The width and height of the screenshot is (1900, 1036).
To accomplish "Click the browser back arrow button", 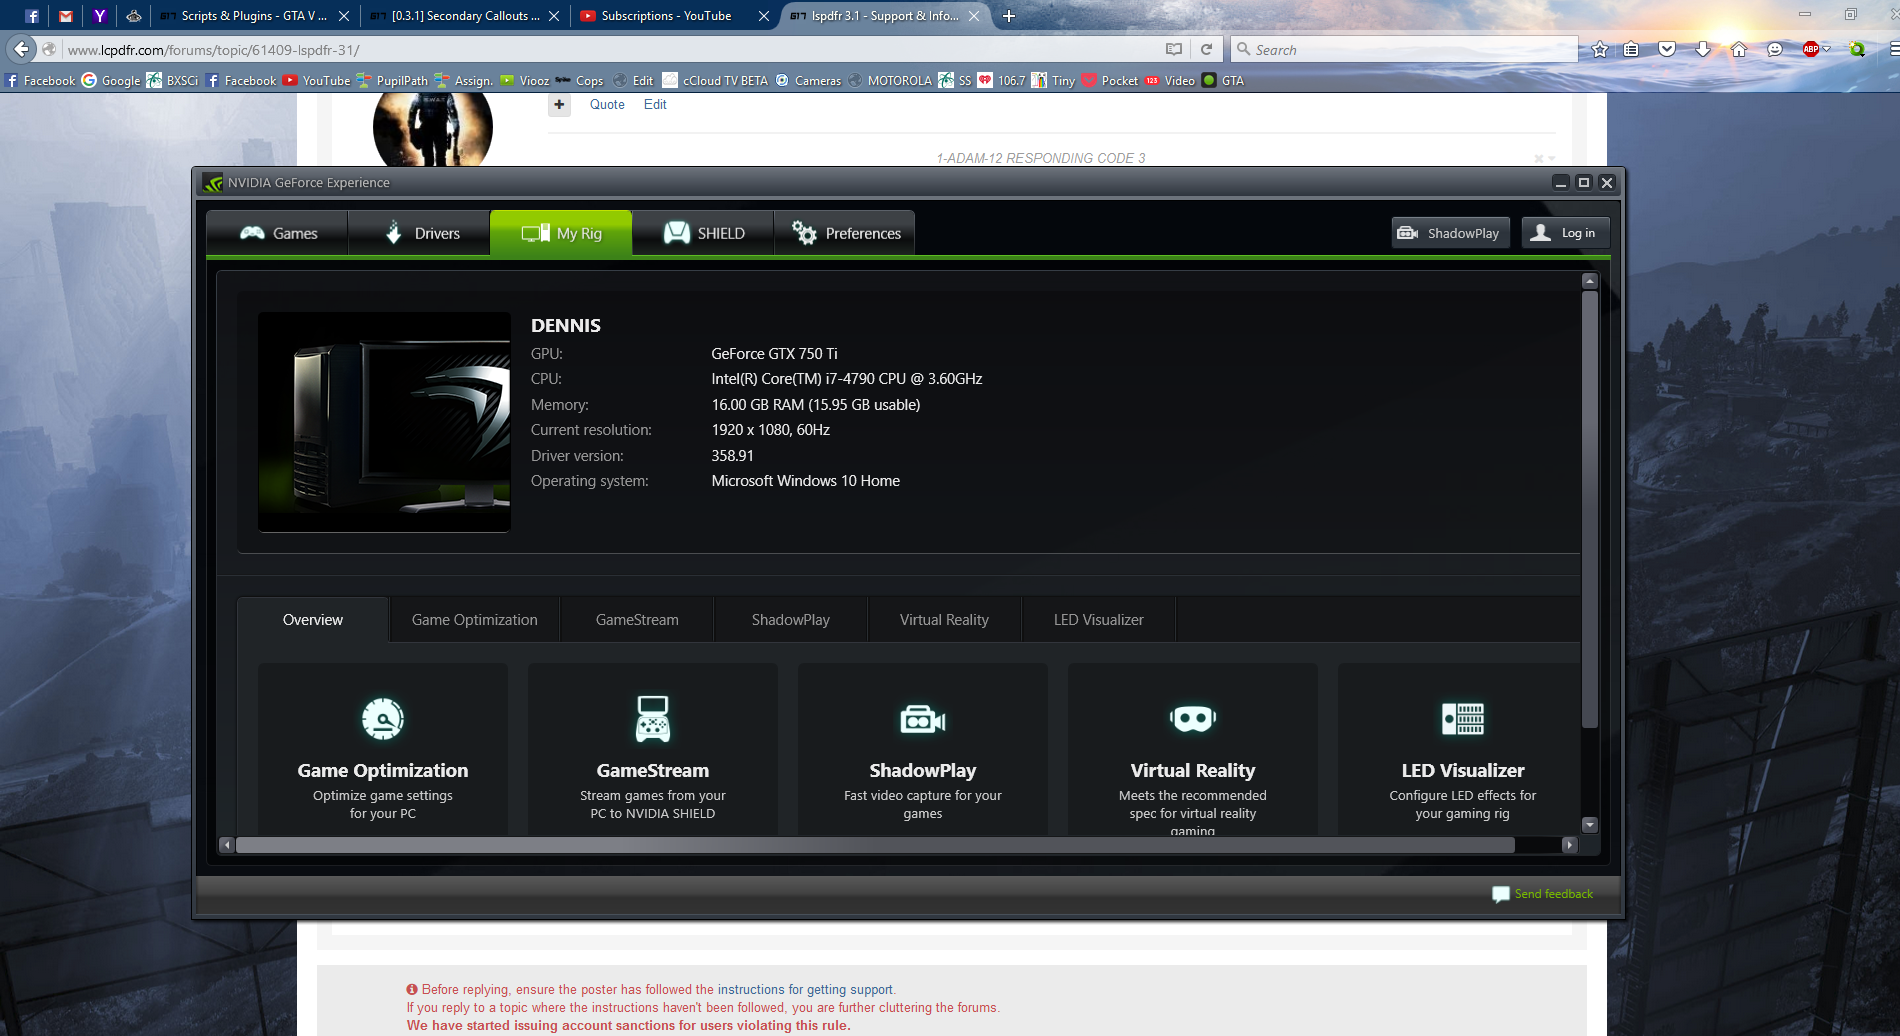I will [x=22, y=49].
